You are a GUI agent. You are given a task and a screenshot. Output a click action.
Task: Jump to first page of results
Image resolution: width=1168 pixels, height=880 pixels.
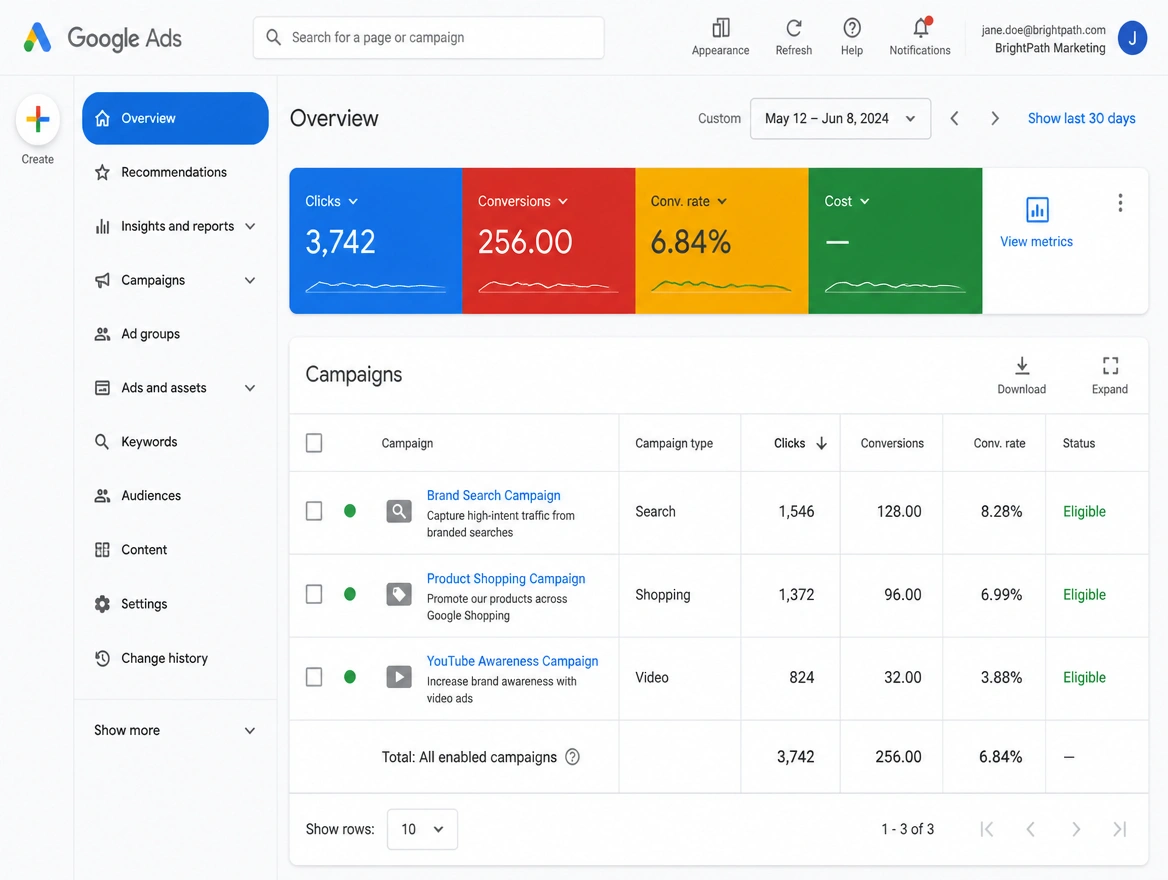(987, 829)
